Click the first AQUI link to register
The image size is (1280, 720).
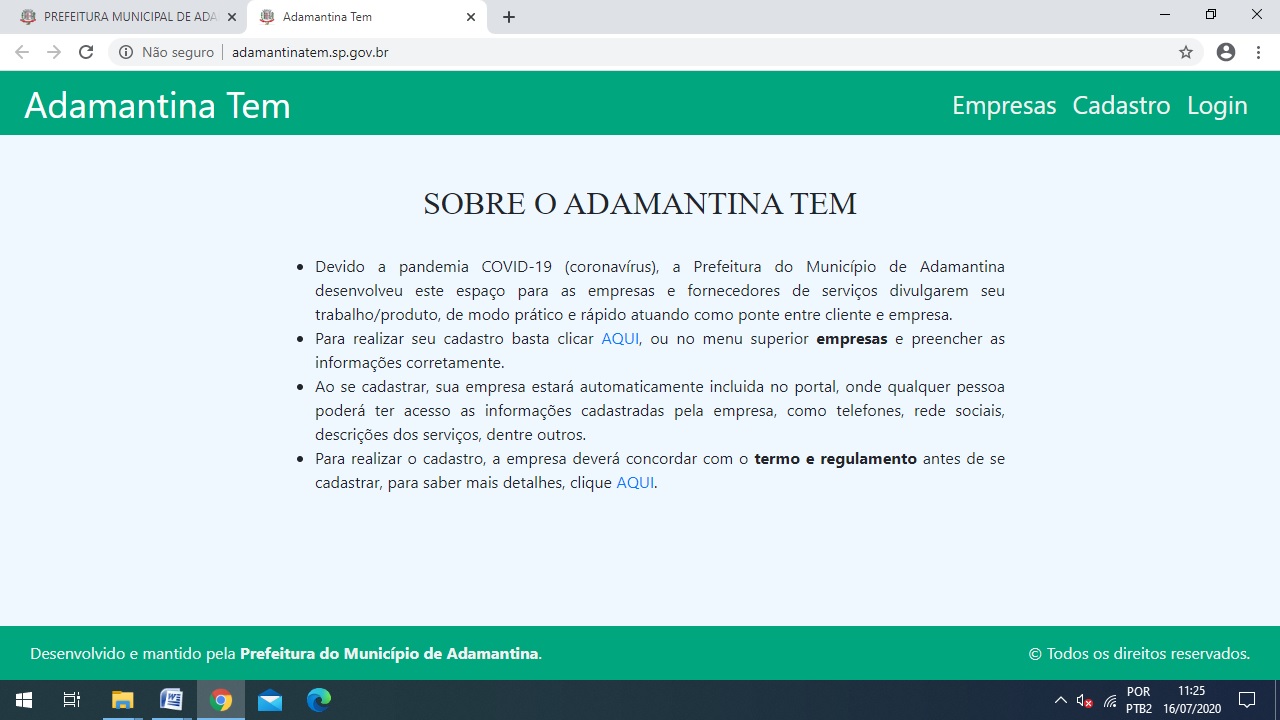point(619,338)
